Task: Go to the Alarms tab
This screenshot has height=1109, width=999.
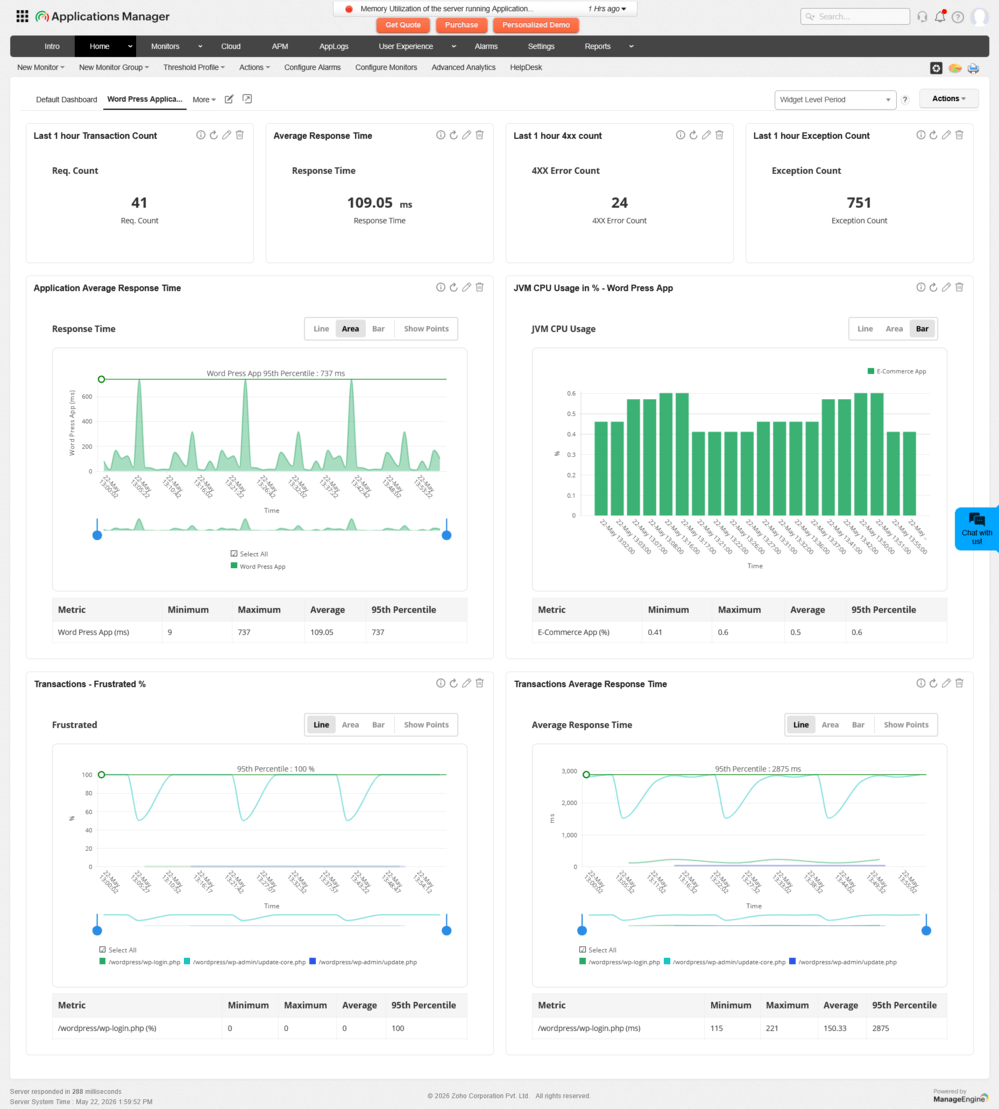Action: coord(486,47)
